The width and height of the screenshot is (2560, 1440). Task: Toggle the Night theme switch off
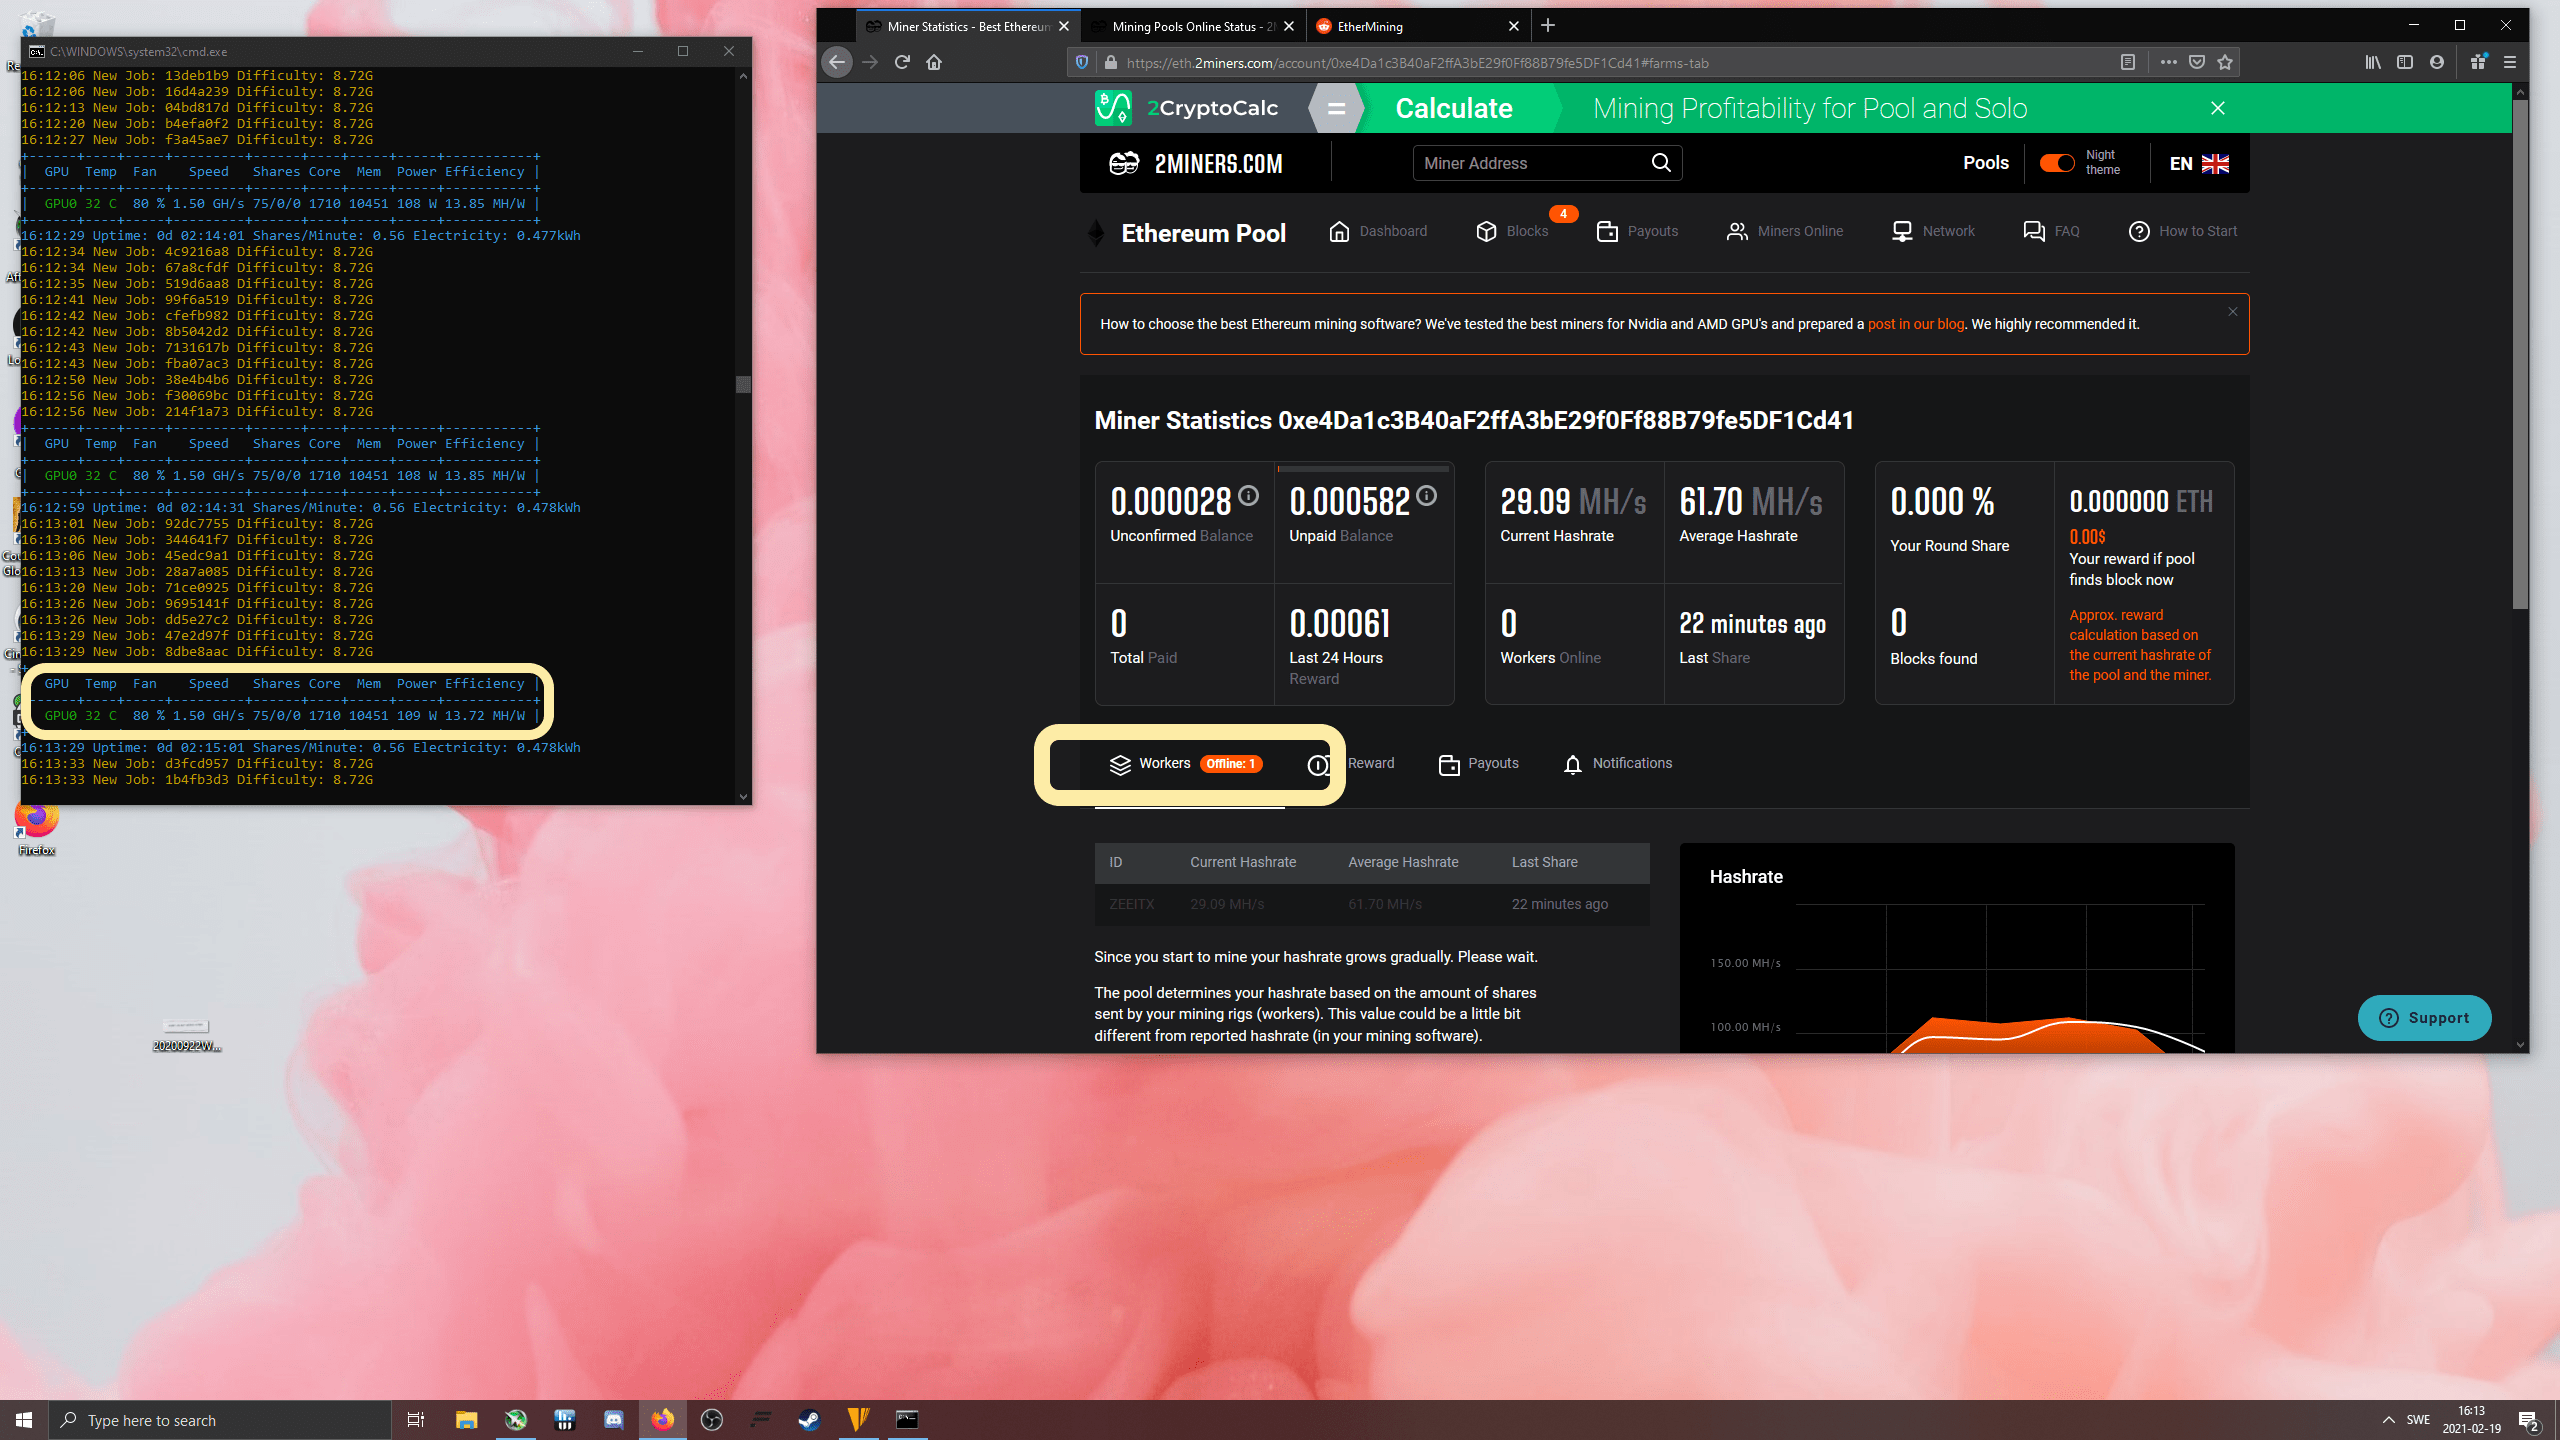pos(2056,163)
